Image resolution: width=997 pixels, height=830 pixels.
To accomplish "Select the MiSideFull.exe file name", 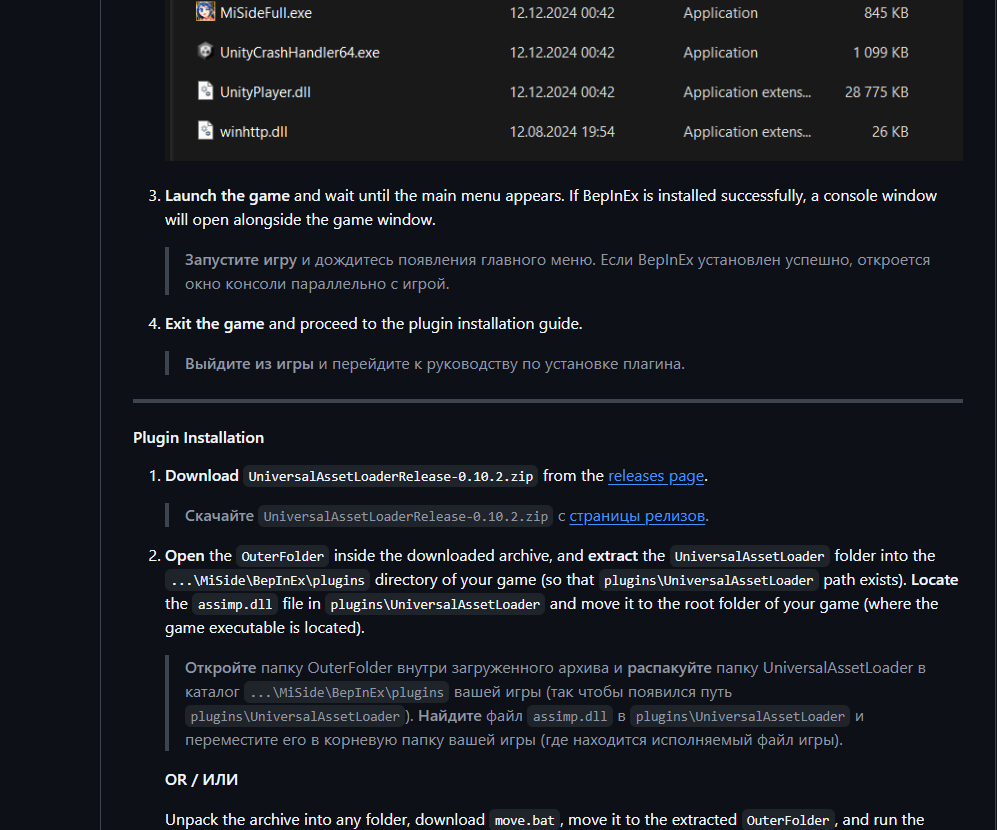I will (x=264, y=13).
